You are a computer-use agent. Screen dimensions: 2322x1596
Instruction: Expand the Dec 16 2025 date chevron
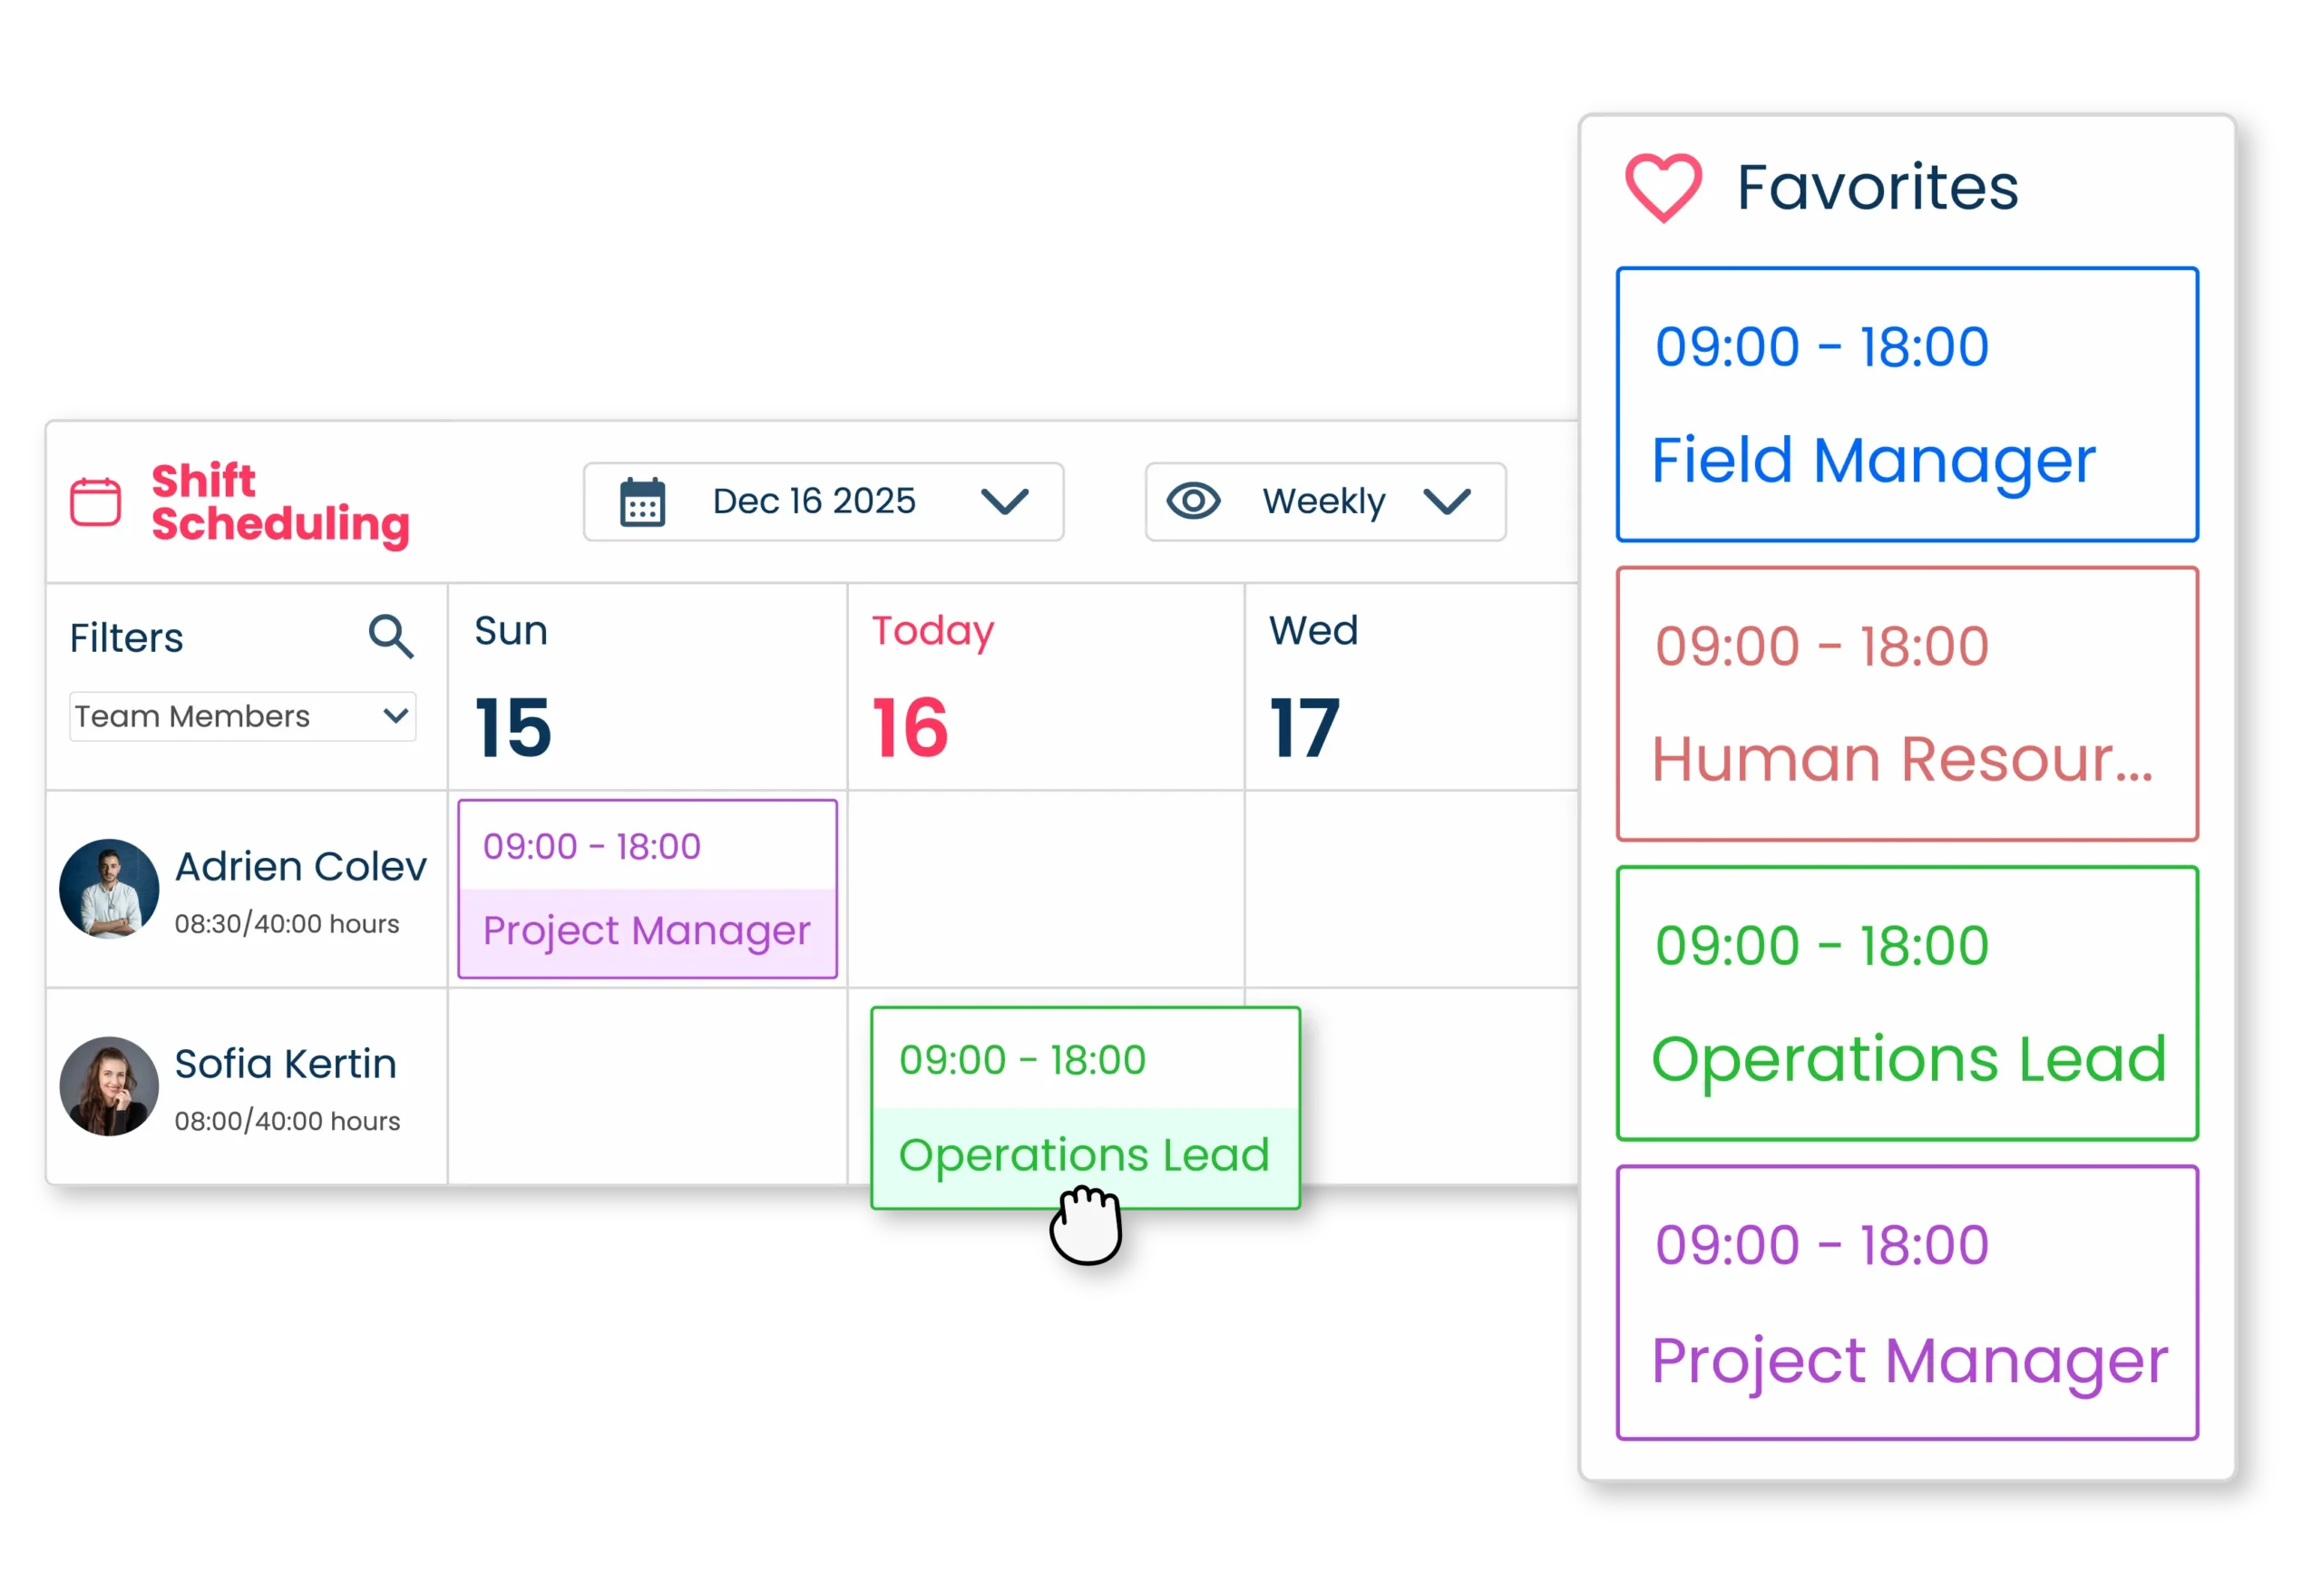click(x=1004, y=502)
